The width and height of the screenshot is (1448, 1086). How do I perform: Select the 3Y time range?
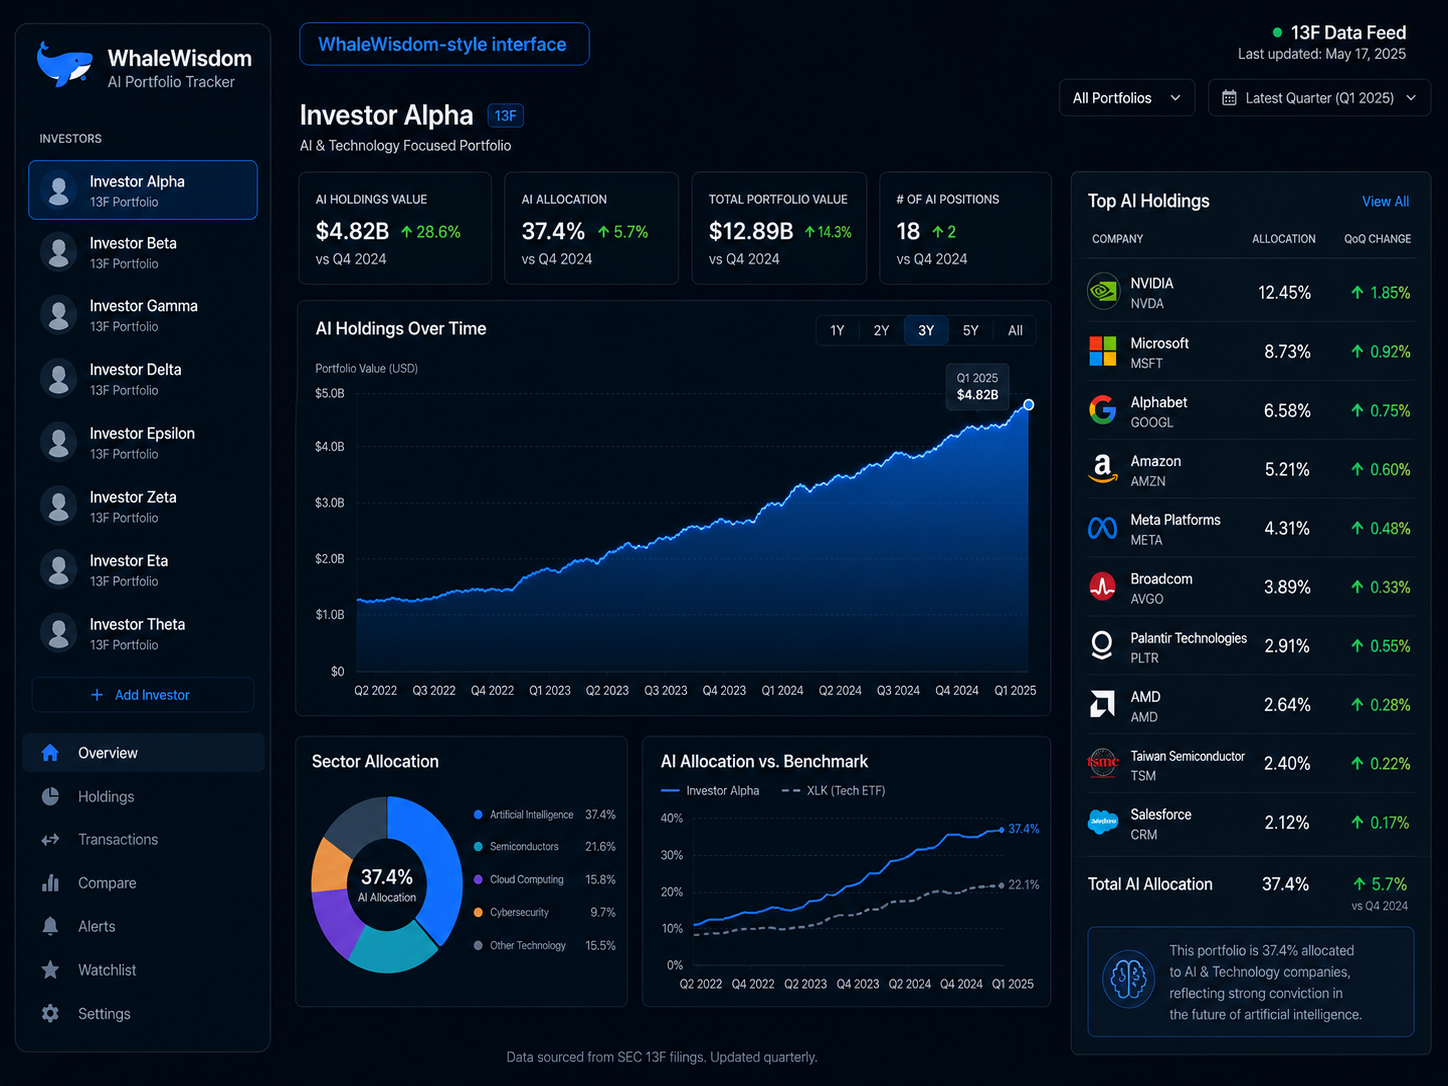(926, 330)
